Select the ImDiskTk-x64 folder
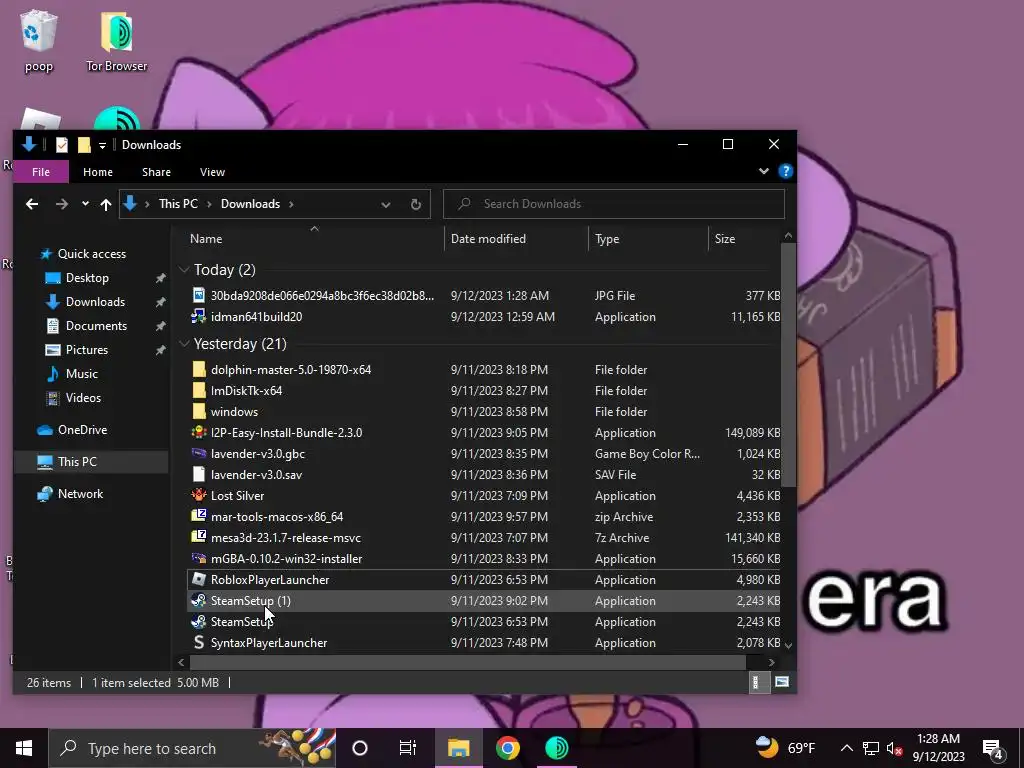 click(484, 391)
